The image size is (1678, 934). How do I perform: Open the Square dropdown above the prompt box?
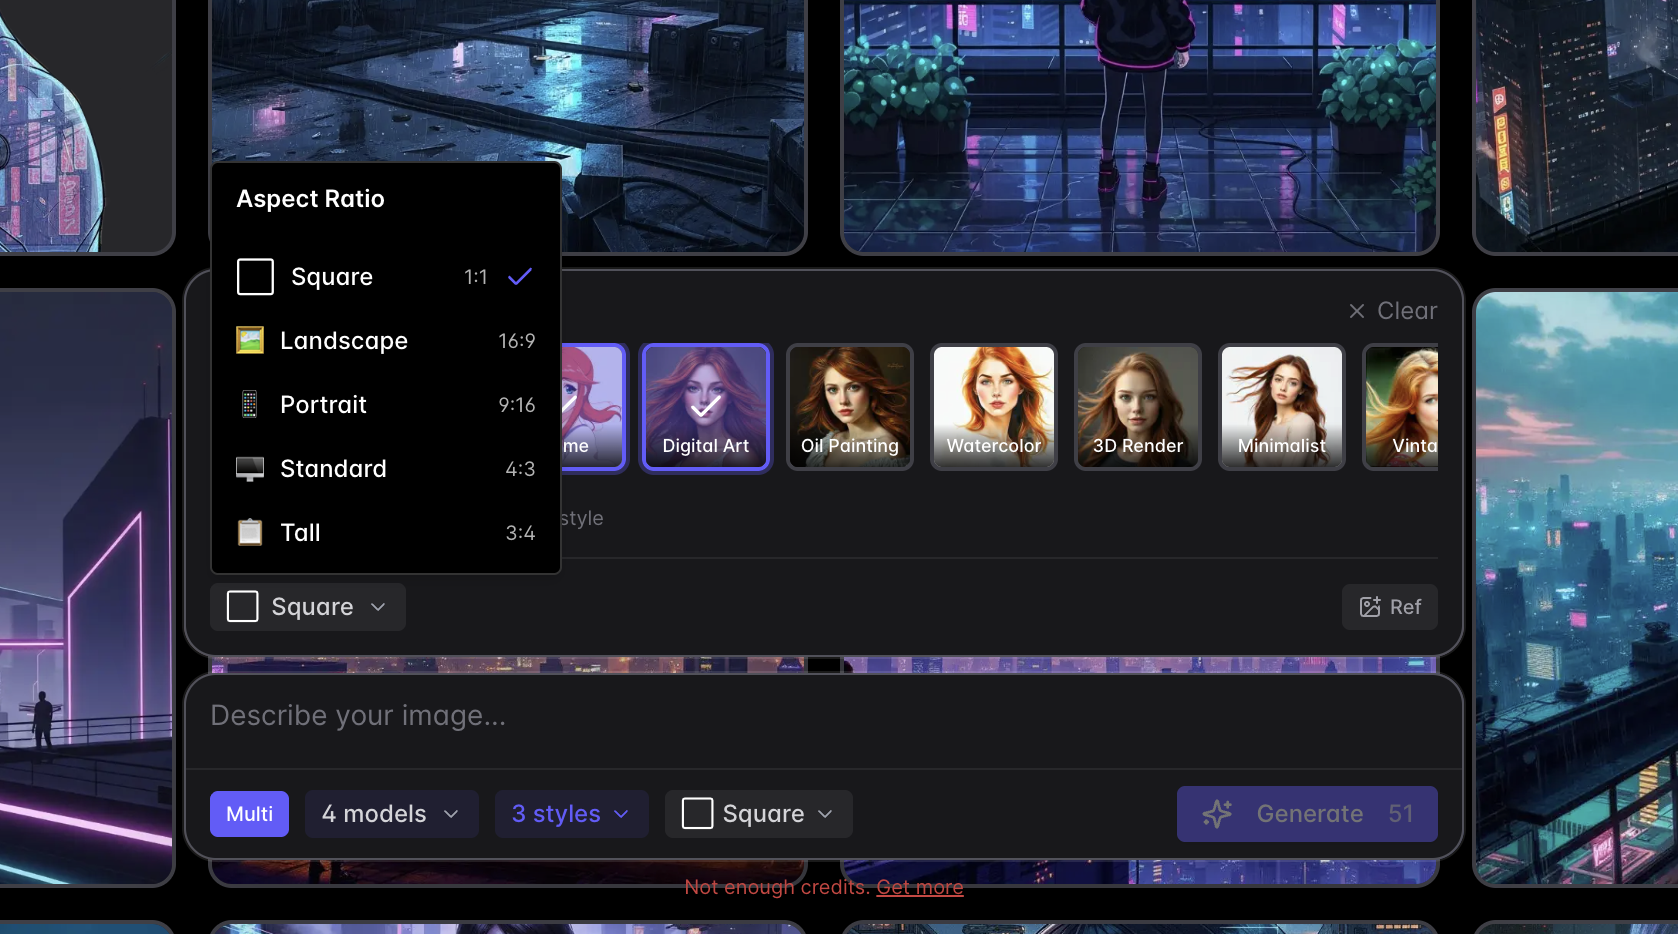tap(307, 606)
